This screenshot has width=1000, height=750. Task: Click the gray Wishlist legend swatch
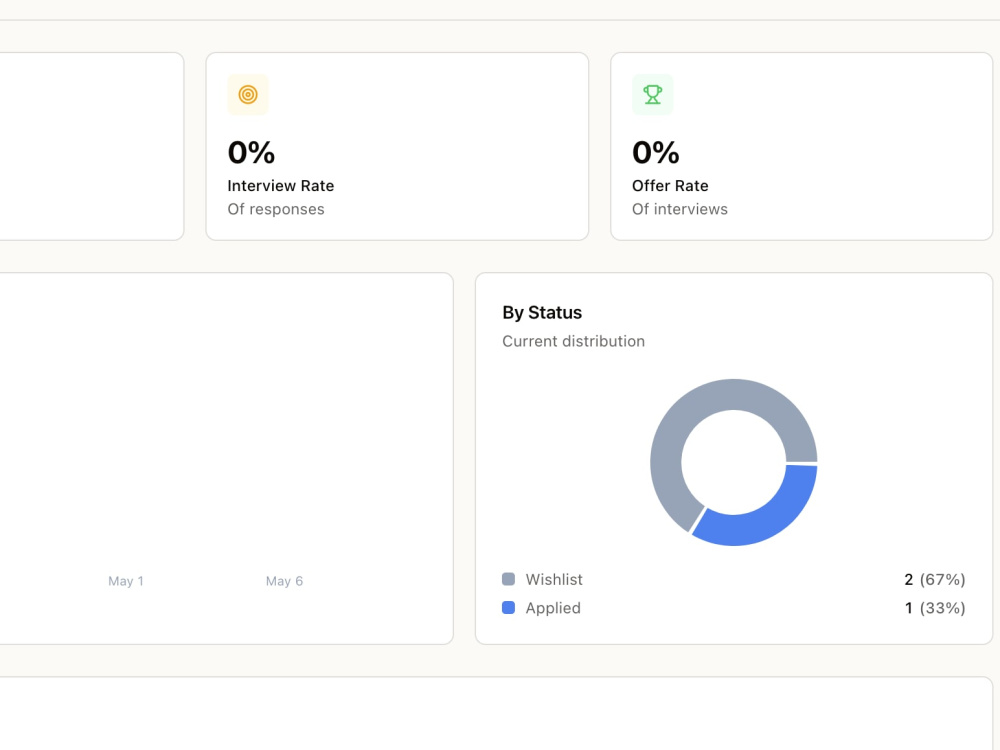click(508, 579)
